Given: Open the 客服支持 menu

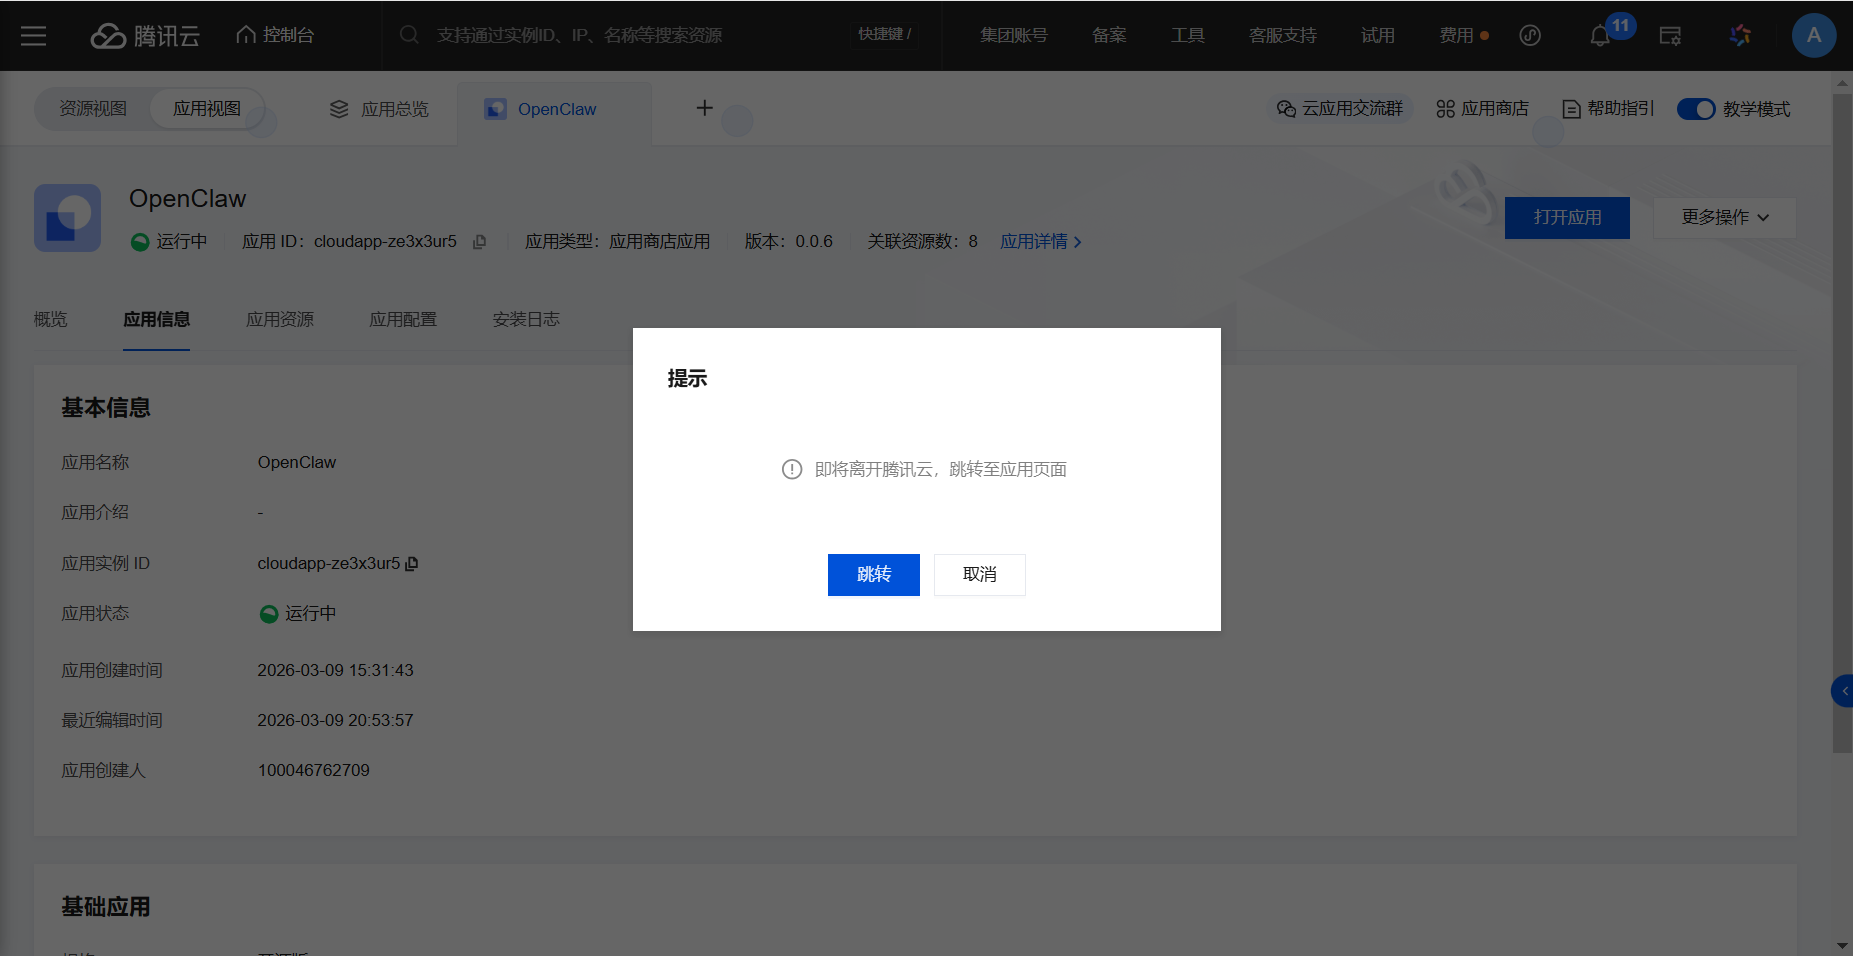Looking at the screenshot, I should pyautogui.click(x=1283, y=35).
